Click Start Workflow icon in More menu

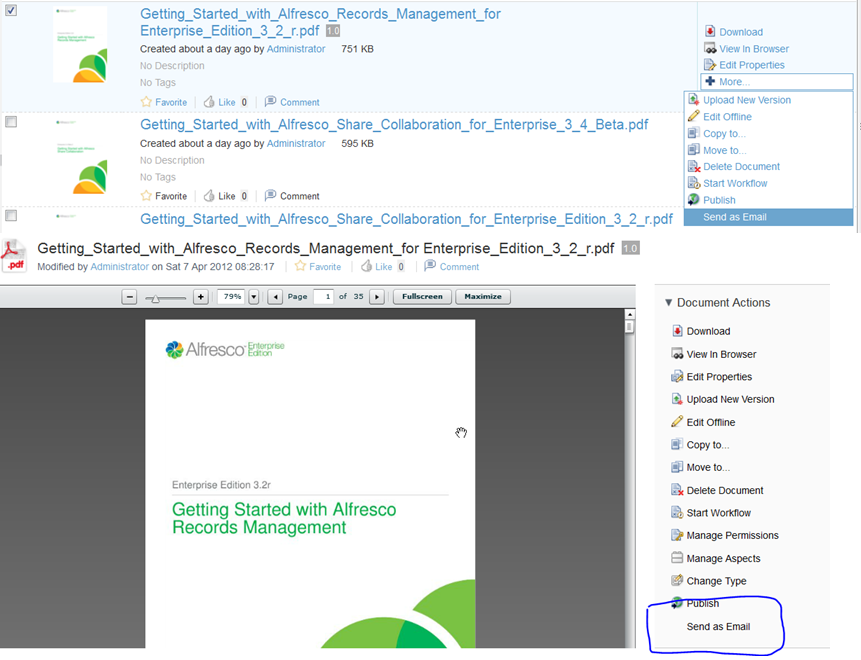pyautogui.click(x=694, y=183)
